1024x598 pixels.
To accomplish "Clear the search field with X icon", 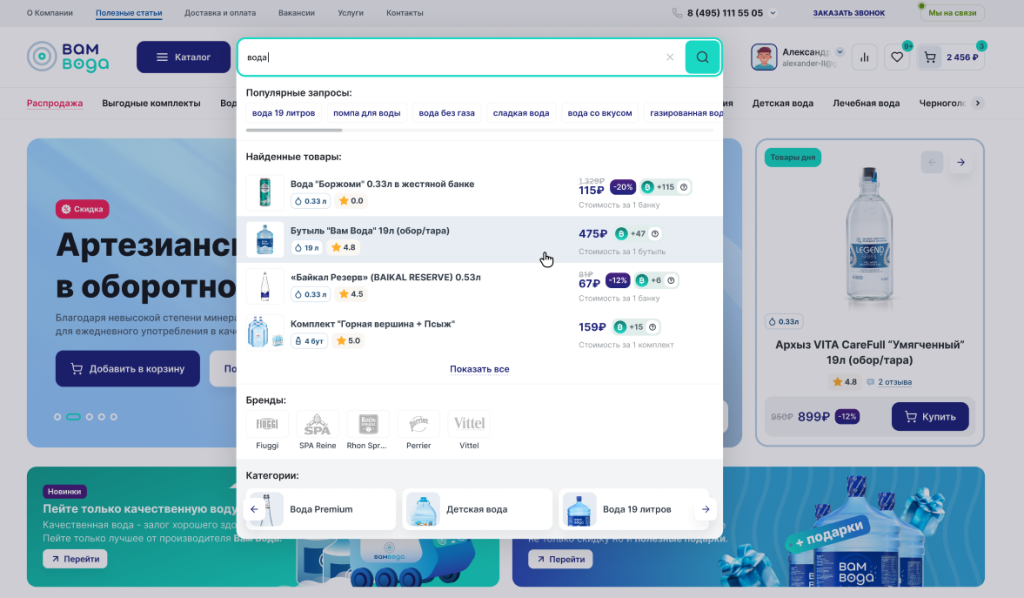I will pyautogui.click(x=670, y=57).
